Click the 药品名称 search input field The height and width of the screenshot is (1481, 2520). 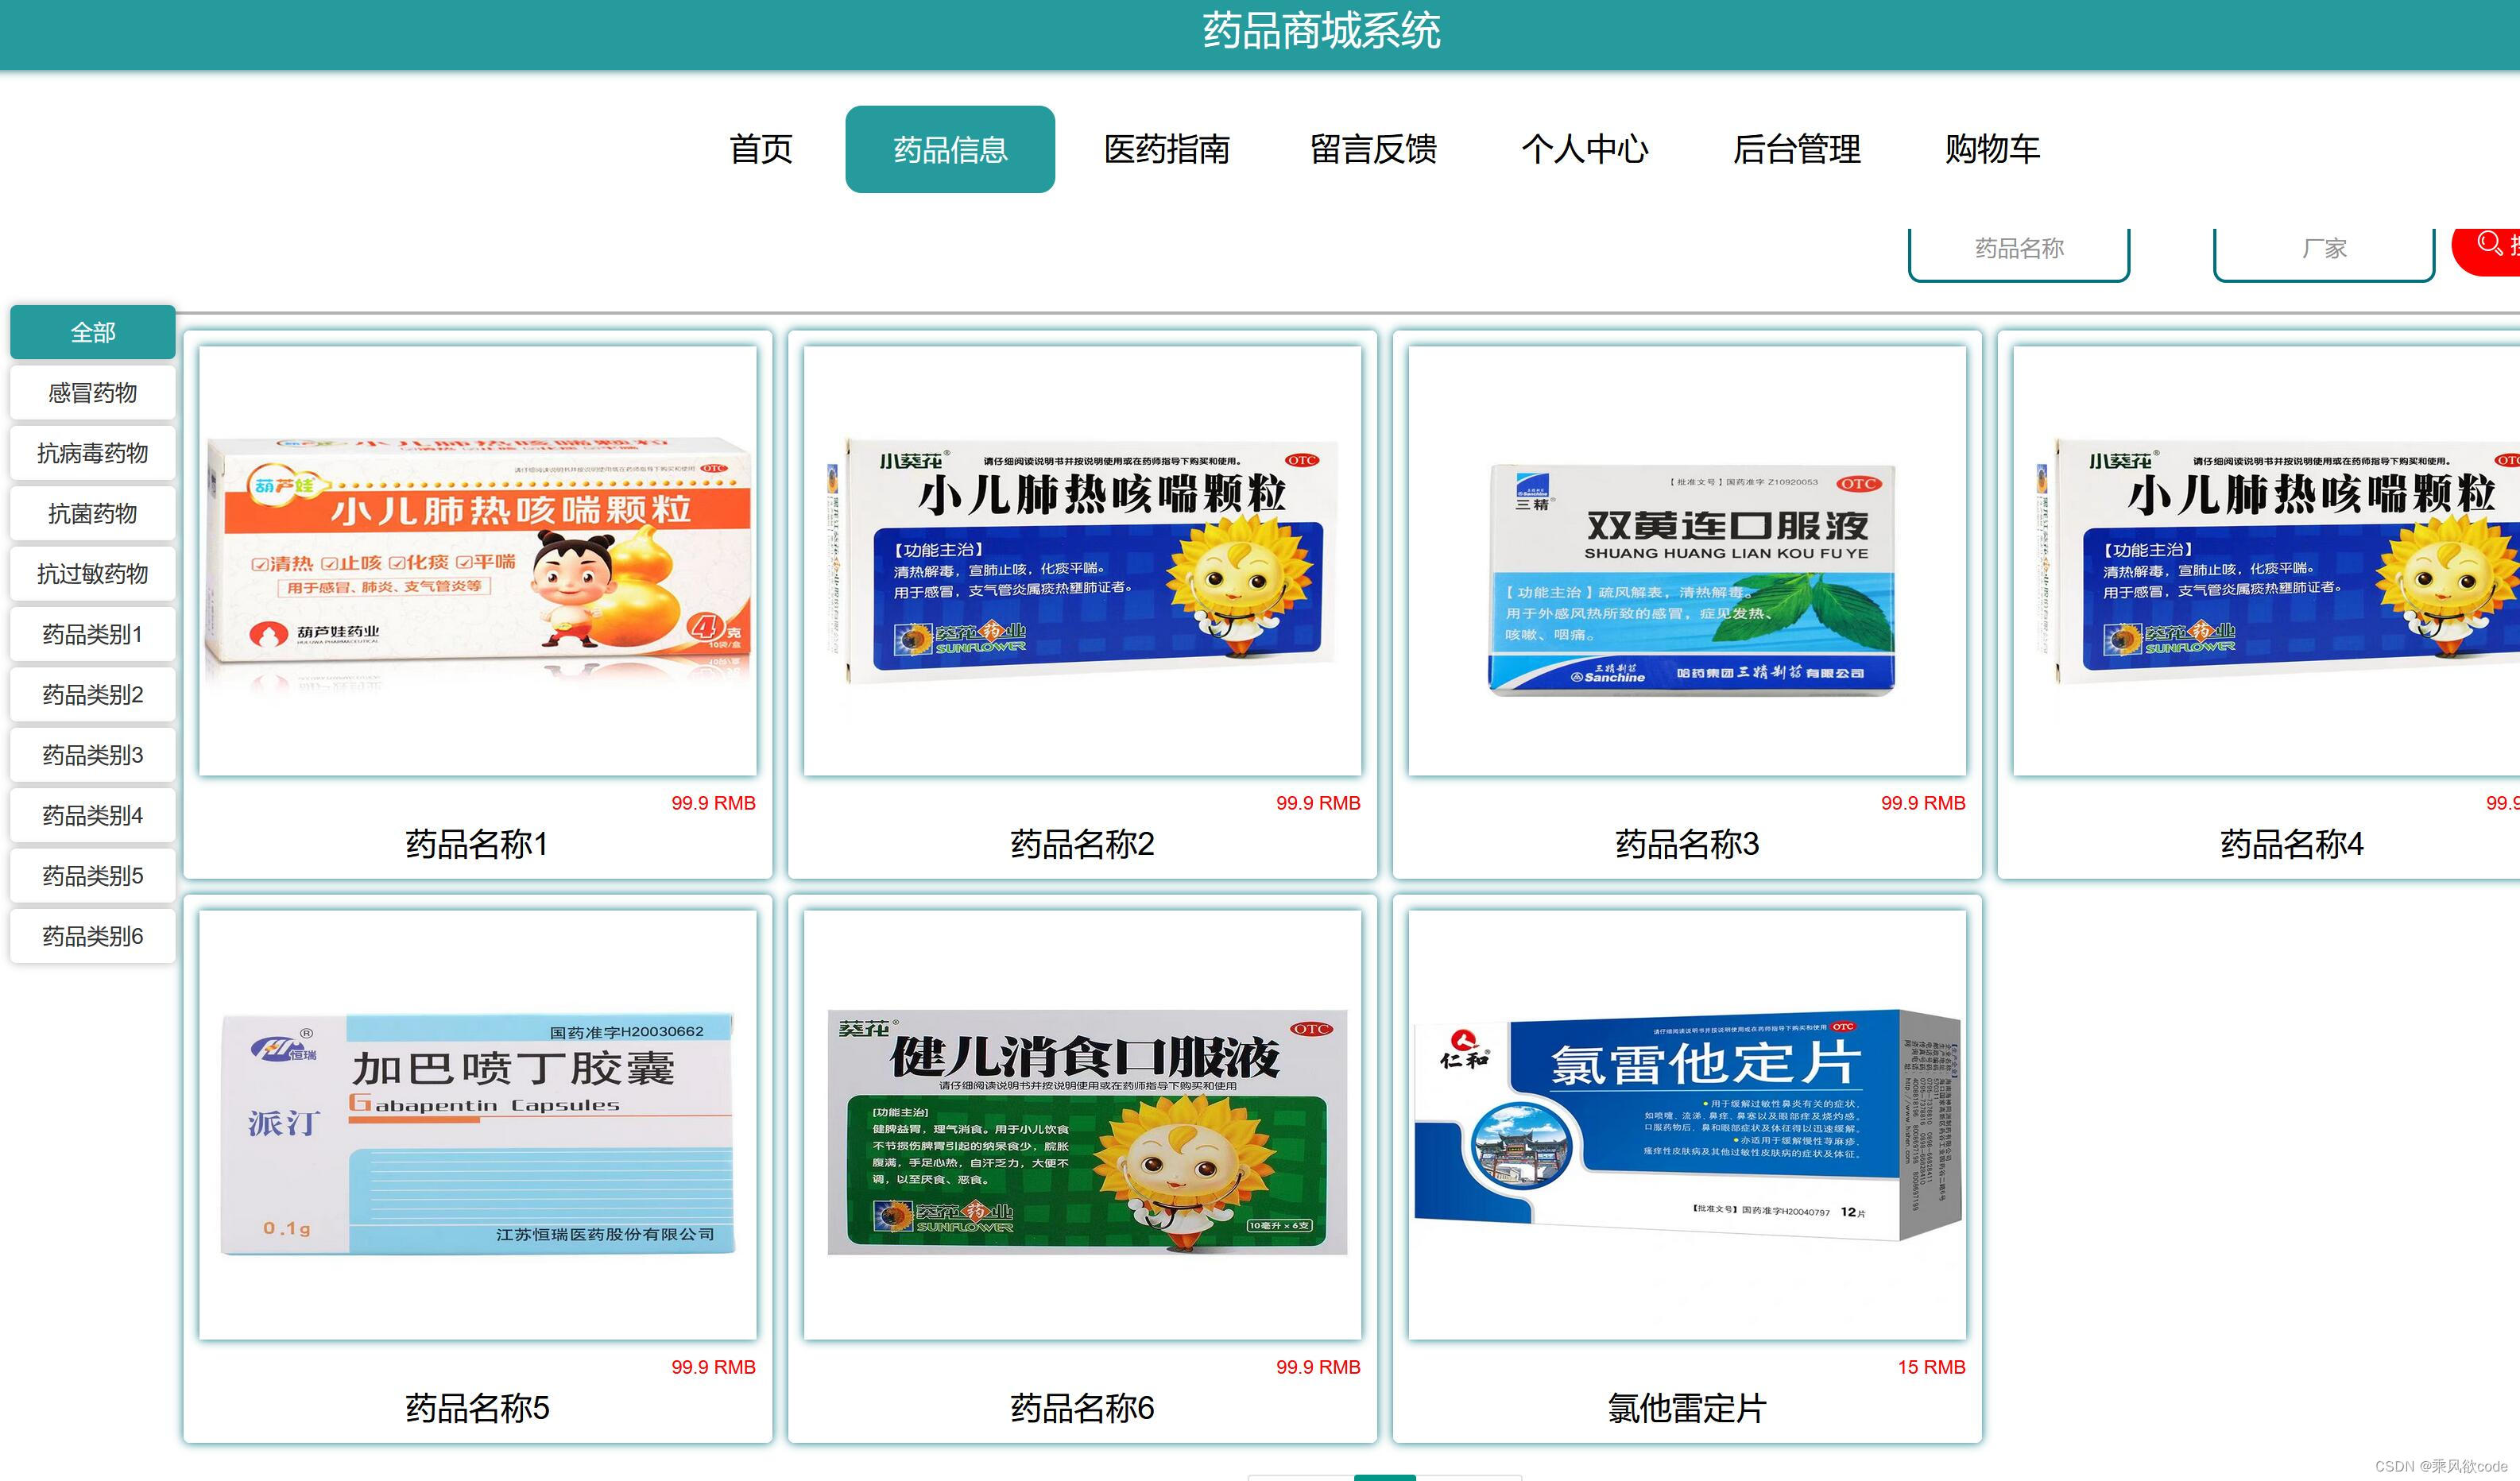(2019, 247)
